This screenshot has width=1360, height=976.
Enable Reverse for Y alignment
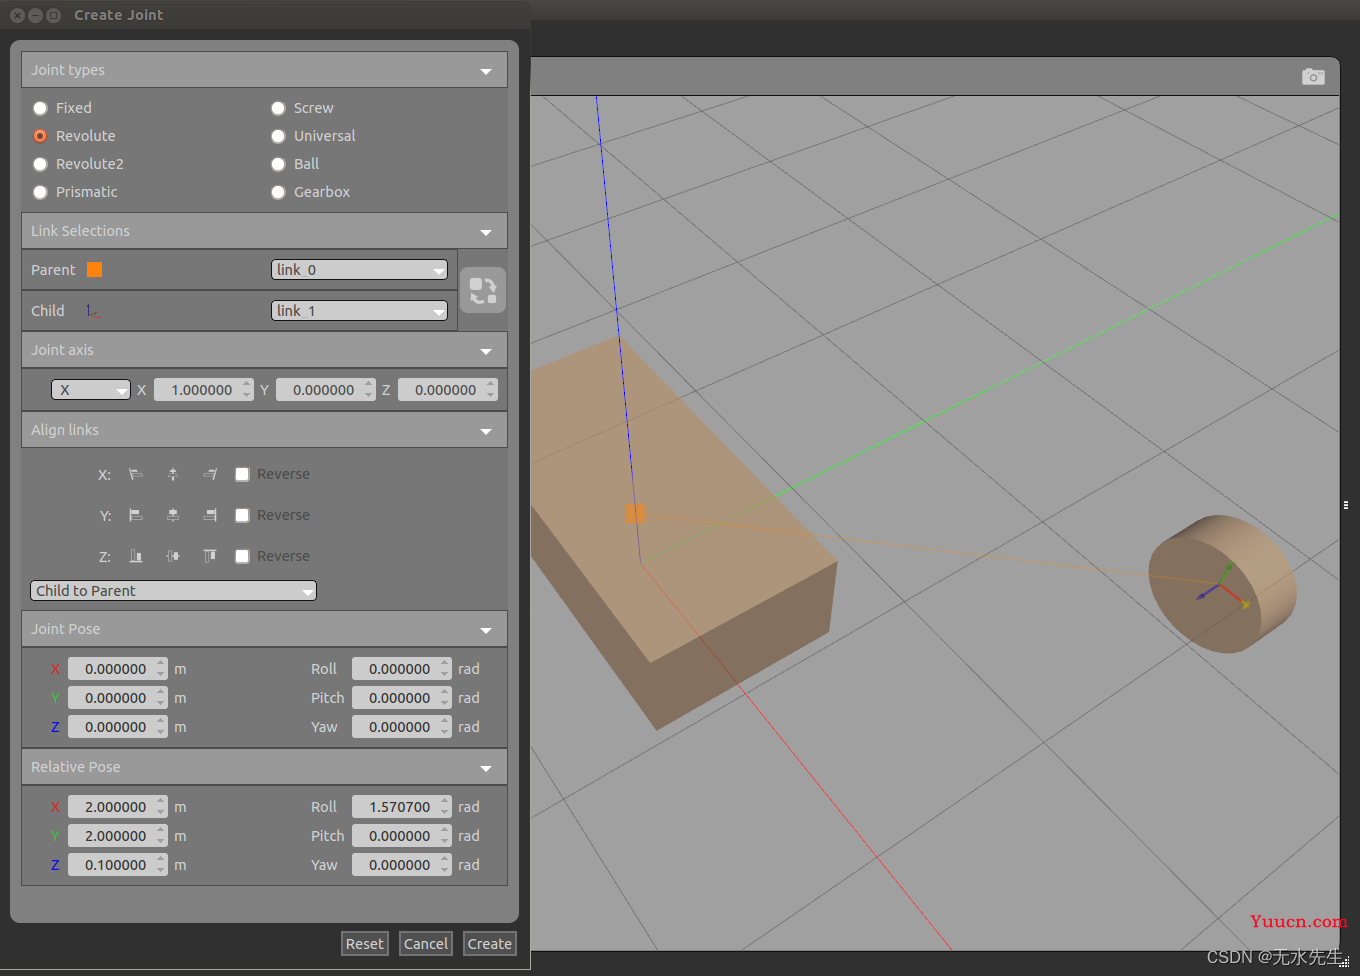[242, 515]
